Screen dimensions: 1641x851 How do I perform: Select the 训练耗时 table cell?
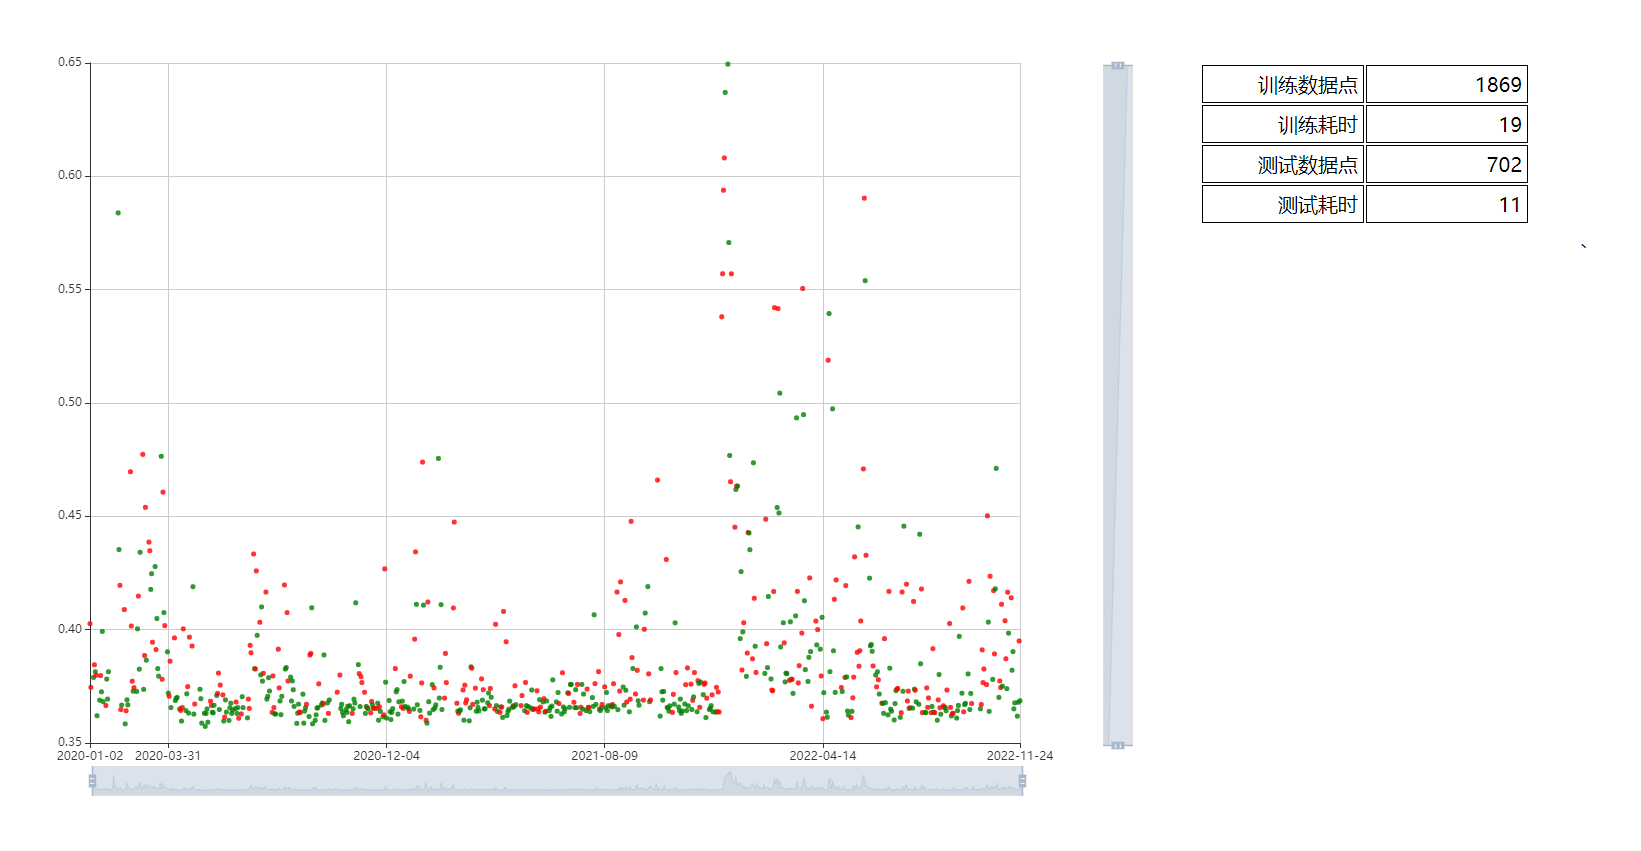[1283, 125]
